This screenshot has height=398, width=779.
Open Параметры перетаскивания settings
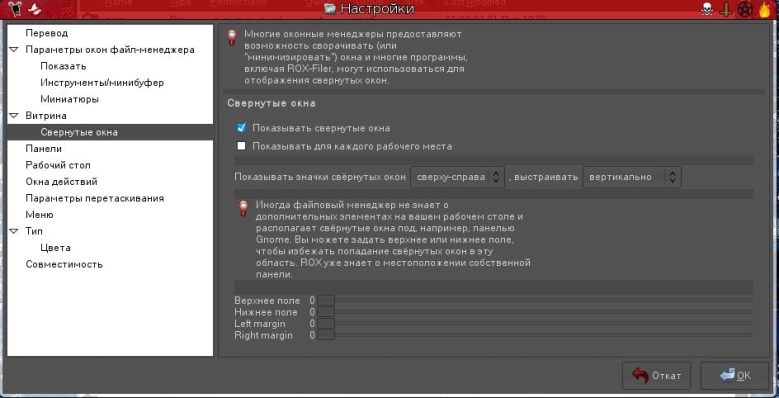tap(95, 198)
